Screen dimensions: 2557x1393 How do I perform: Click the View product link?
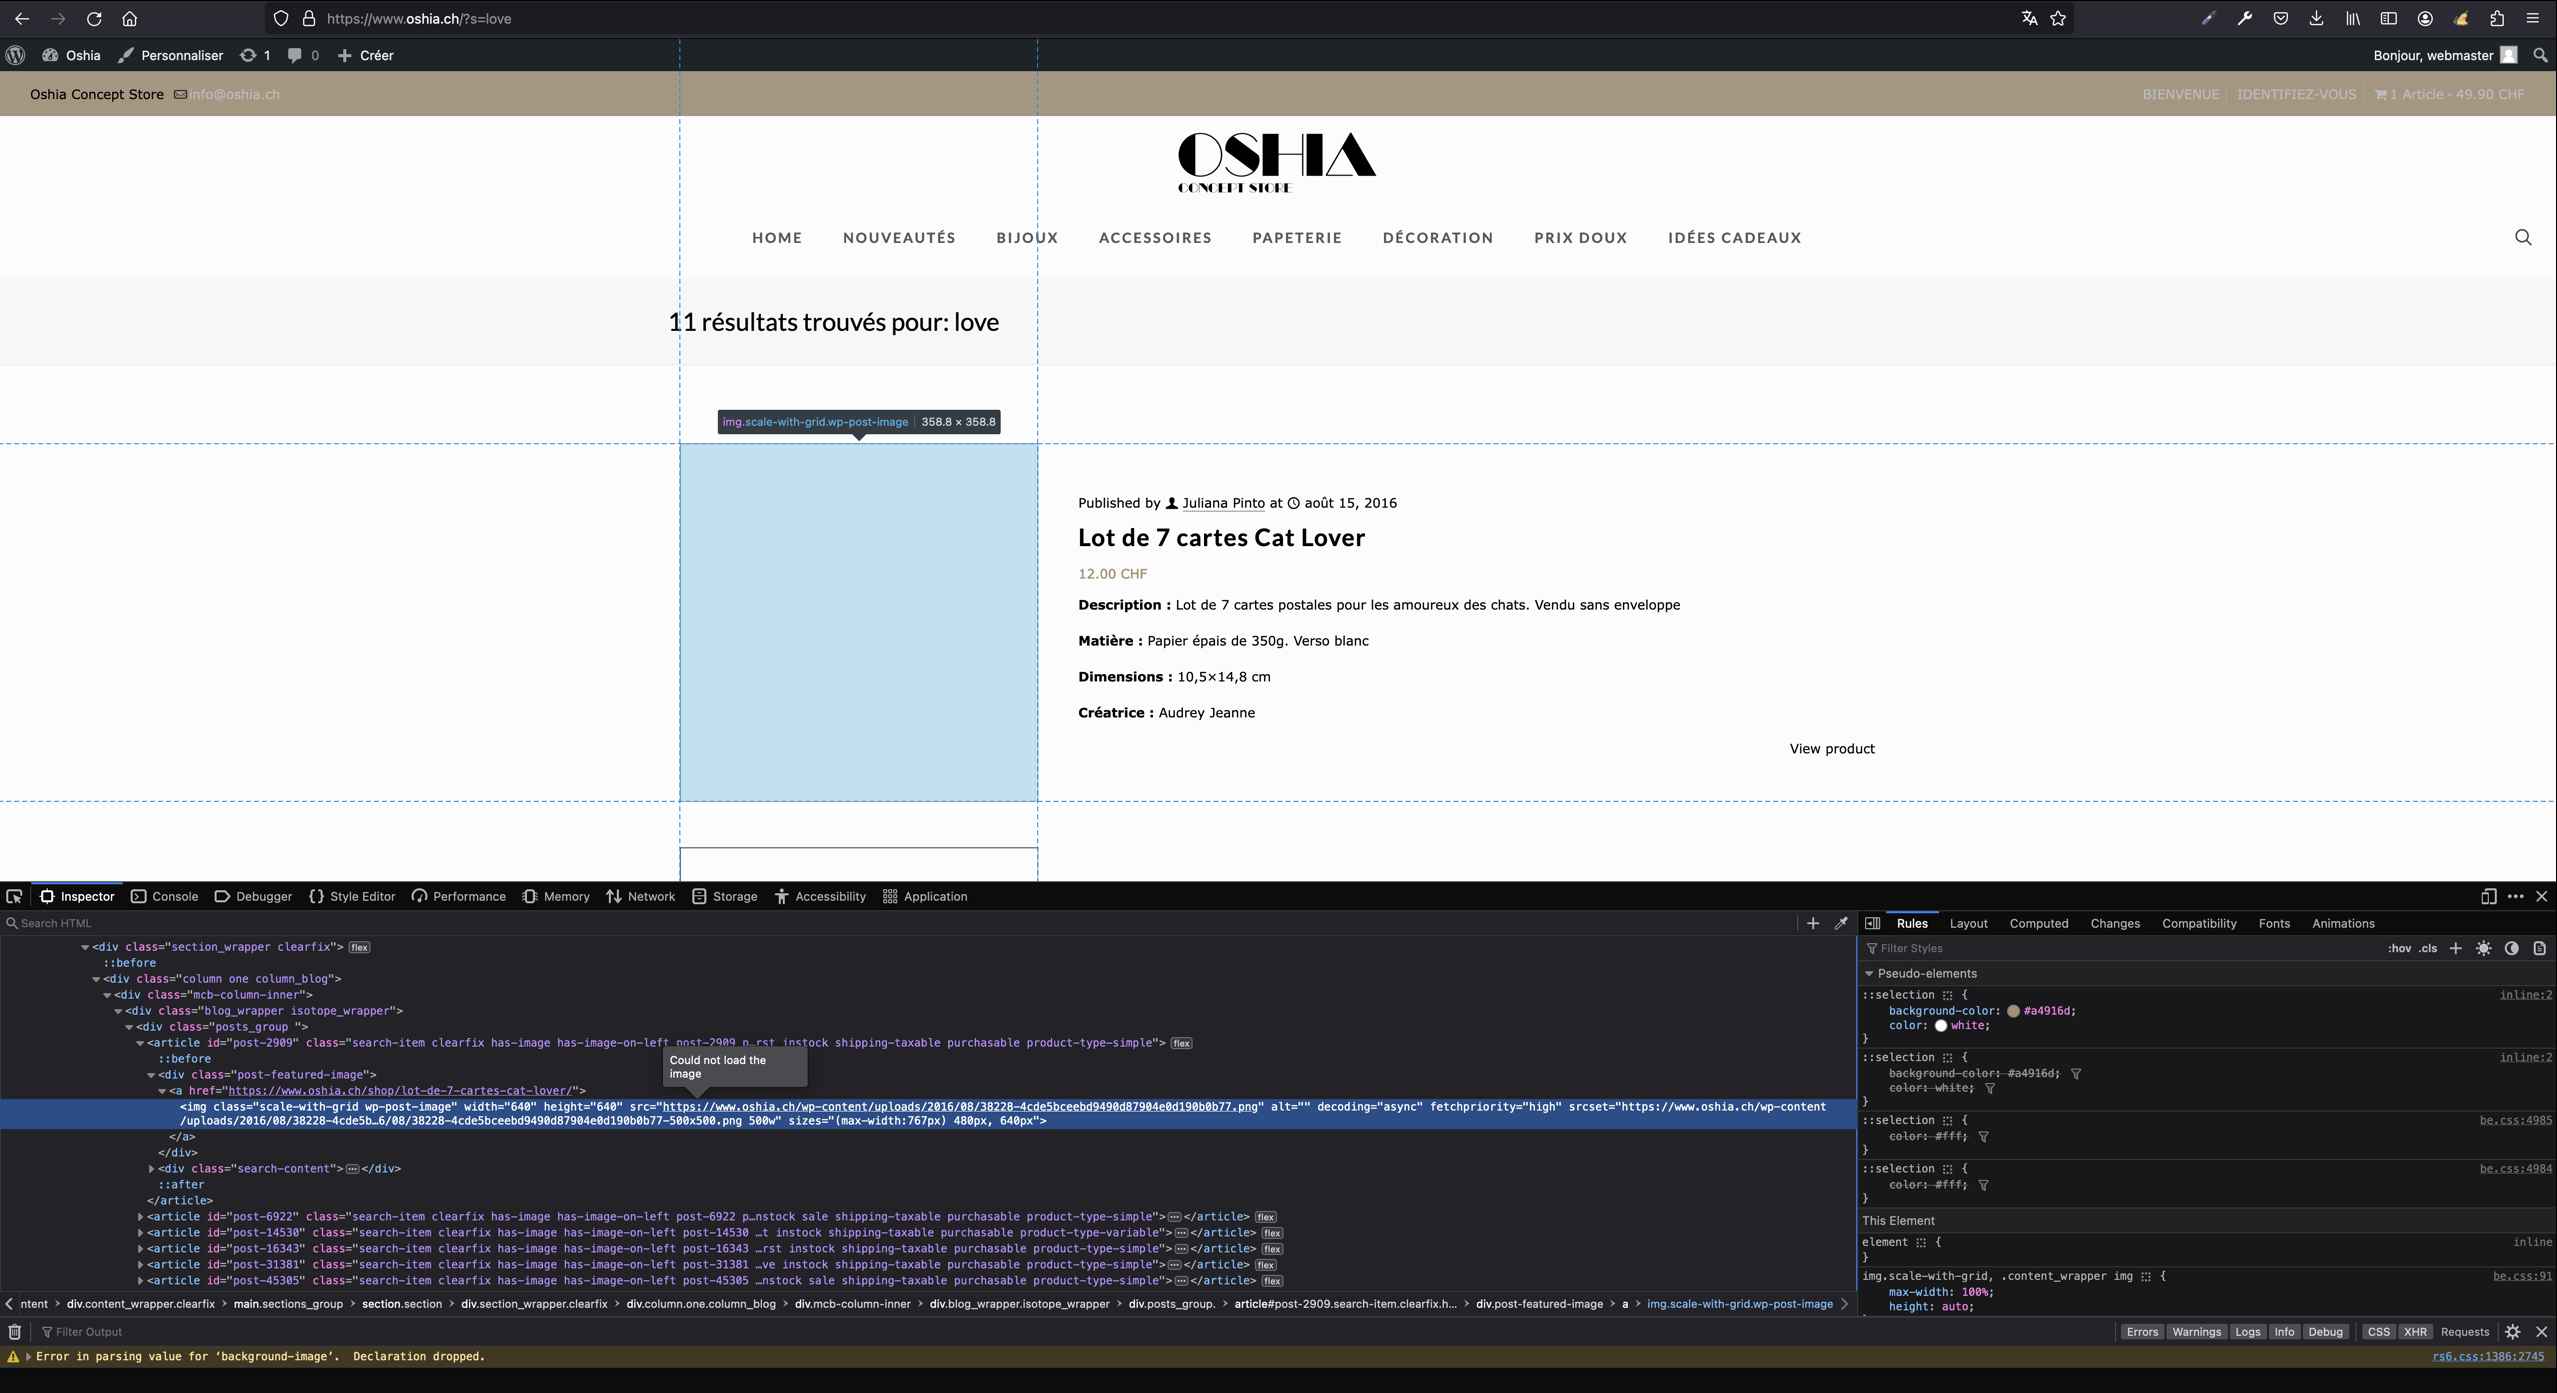click(1832, 748)
